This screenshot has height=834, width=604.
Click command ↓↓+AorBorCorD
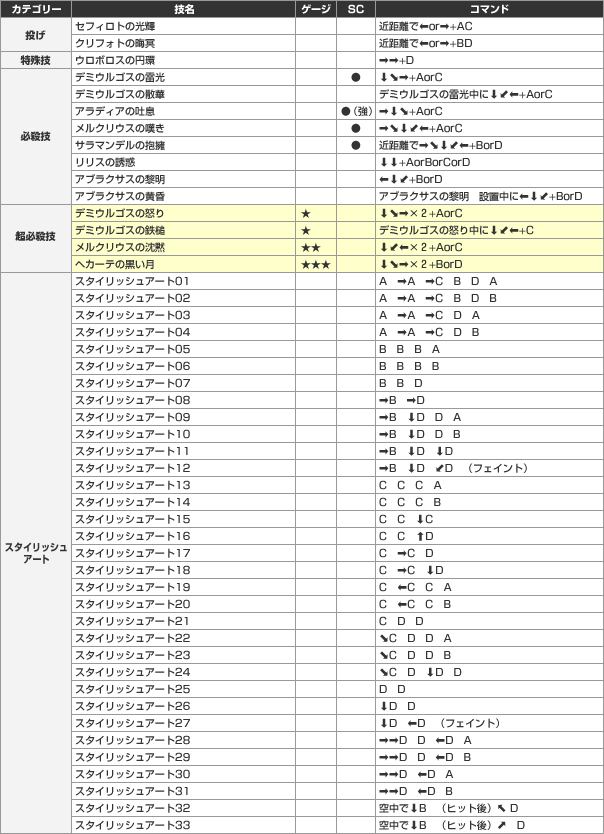pos(424,162)
